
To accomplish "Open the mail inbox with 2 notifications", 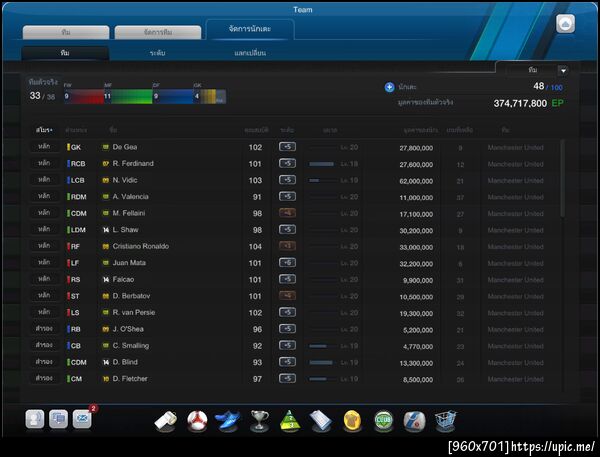I will tap(82, 419).
